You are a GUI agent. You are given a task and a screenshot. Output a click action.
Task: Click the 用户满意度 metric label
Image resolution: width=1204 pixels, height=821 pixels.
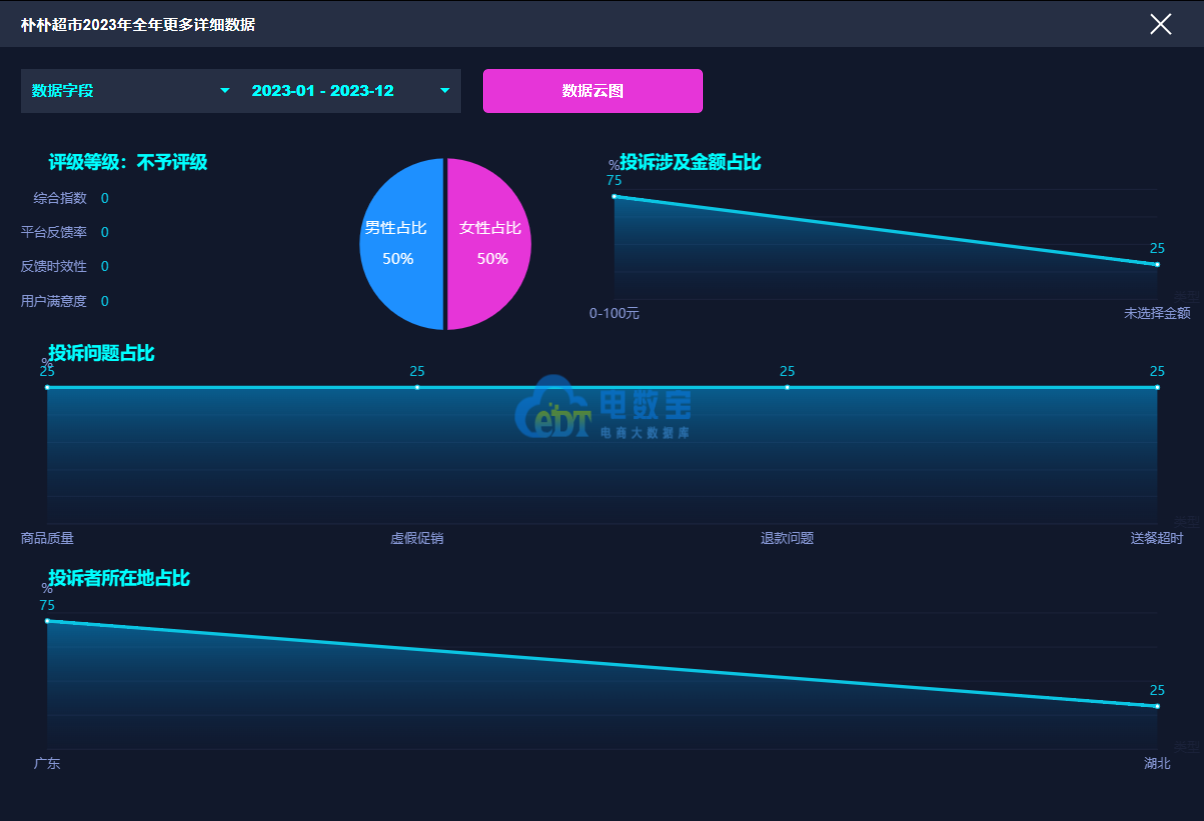tap(54, 301)
